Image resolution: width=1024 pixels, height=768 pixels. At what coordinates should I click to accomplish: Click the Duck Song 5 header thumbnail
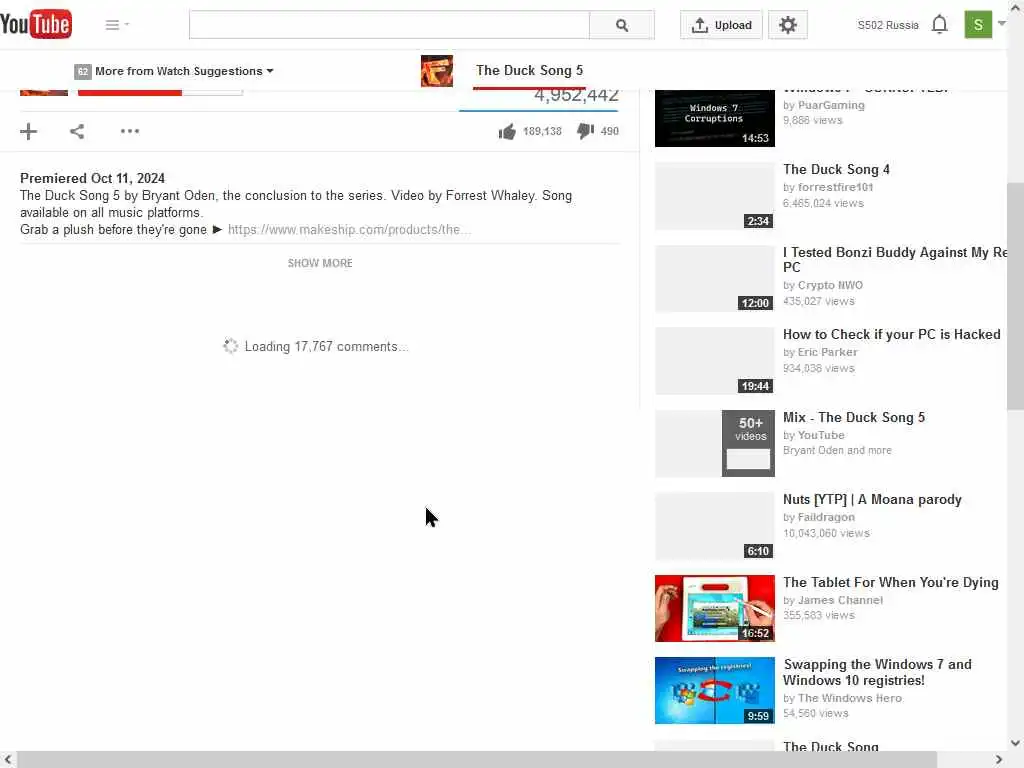click(x=437, y=71)
